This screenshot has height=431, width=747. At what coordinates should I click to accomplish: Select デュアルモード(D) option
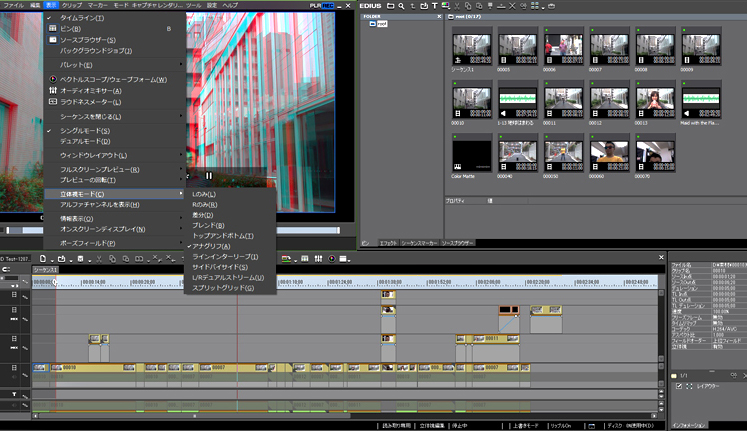click(x=114, y=141)
